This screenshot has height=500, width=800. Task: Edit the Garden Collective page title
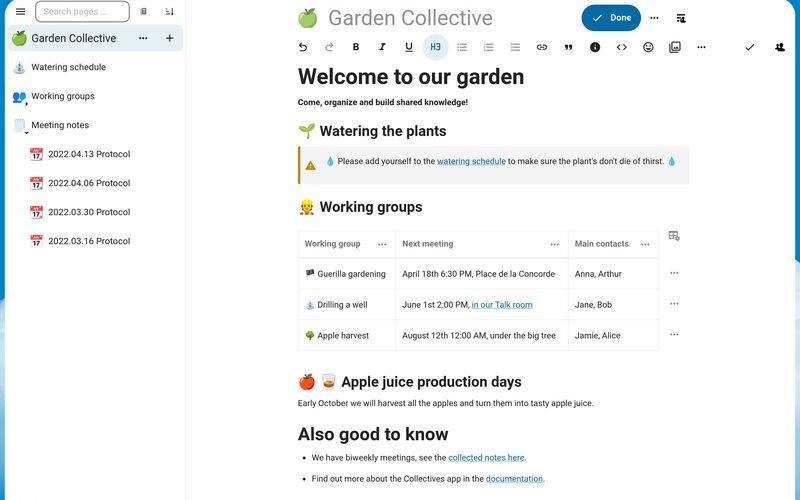click(410, 18)
